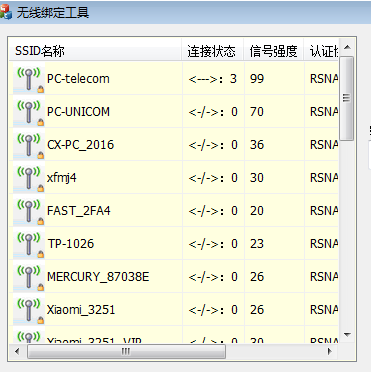This screenshot has height=372, width=371.
Task: Click the xfmj4 wireless antenna icon
Action: tap(29, 178)
